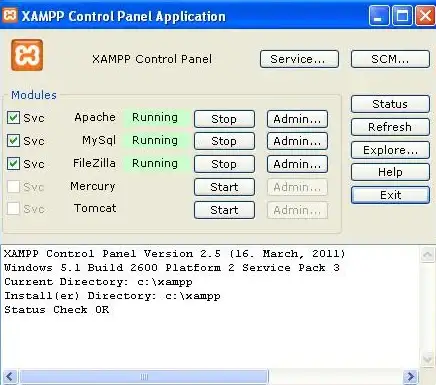This screenshot has height=385, width=436.
Task: Click the Status button
Action: [x=390, y=104]
